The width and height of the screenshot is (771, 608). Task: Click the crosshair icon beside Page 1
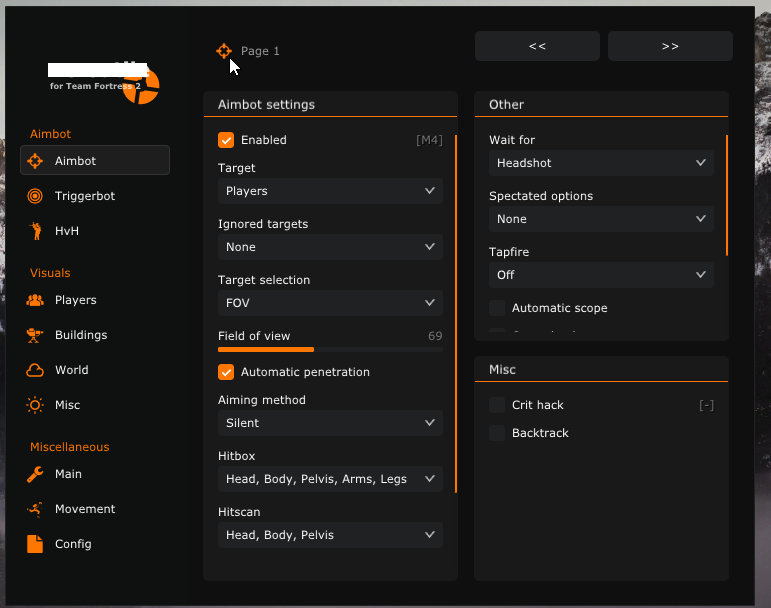(224, 51)
